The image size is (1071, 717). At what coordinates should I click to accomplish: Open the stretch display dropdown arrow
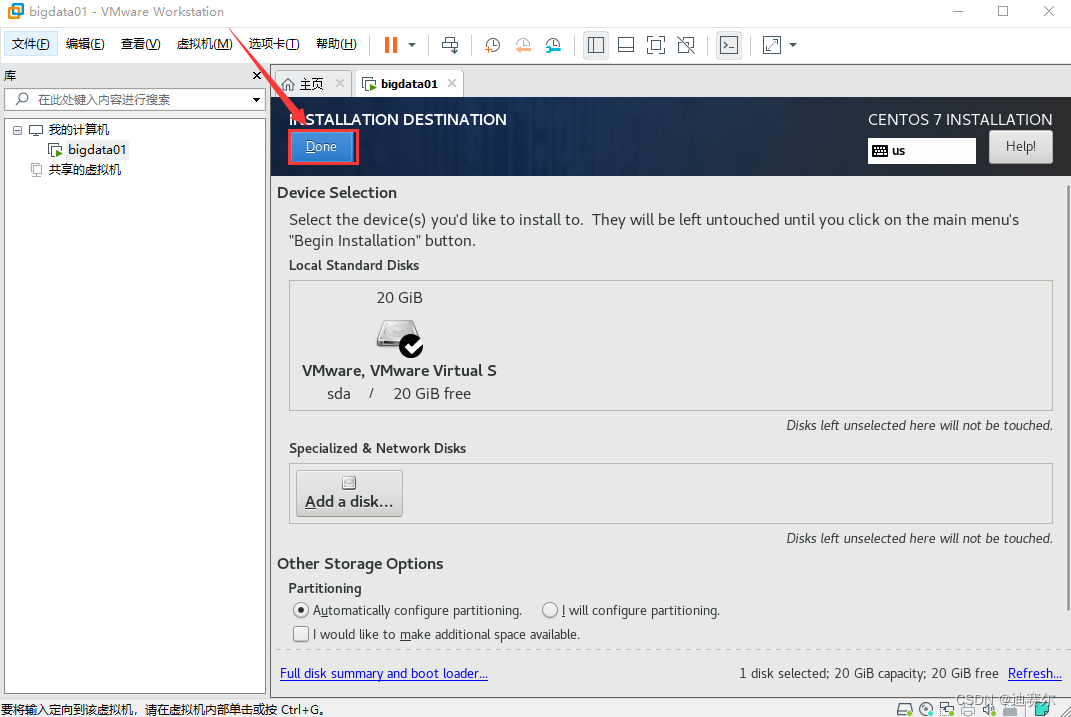click(793, 45)
